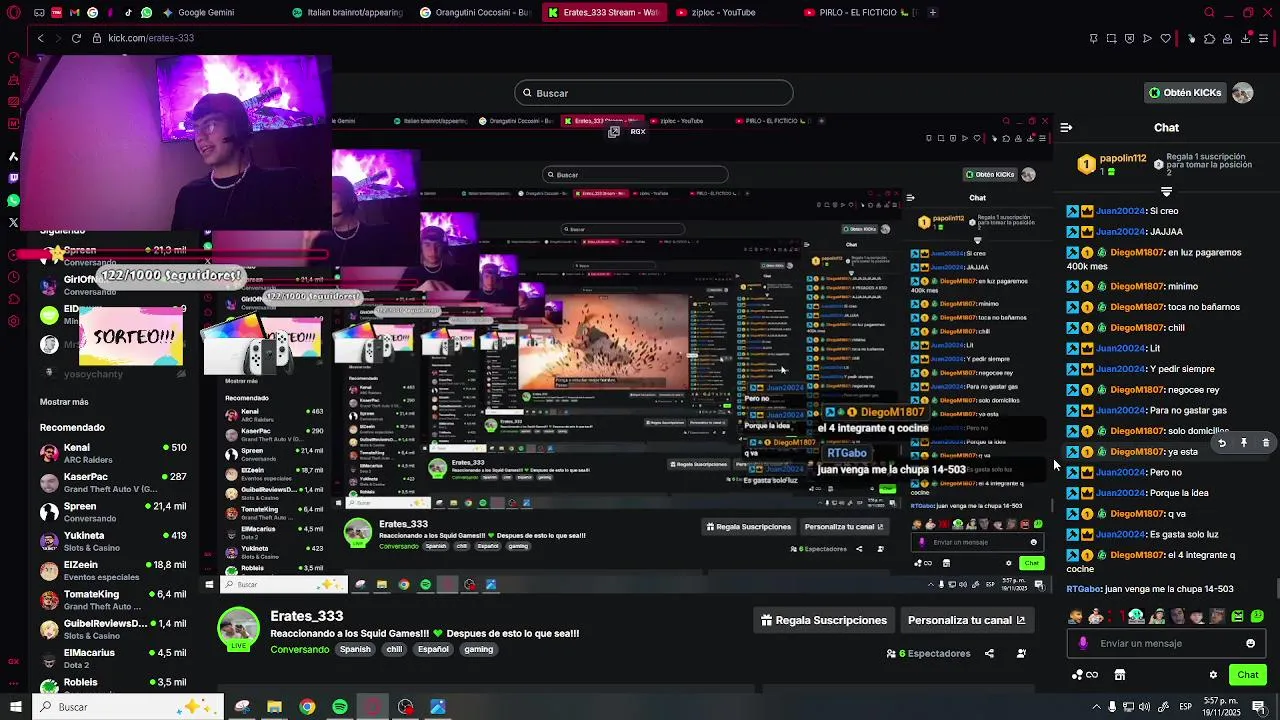Expand the gift leaderboard chevron
1280x720 pixels.
[1166, 191]
